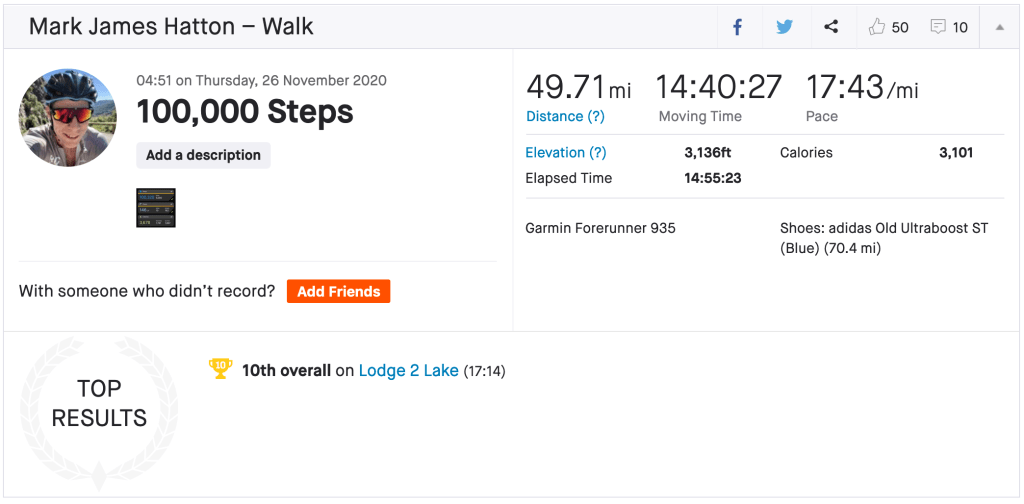This screenshot has height=504, width=1024.
Task: Open the attached activity photo thumbnail
Action: (x=156, y=207)
